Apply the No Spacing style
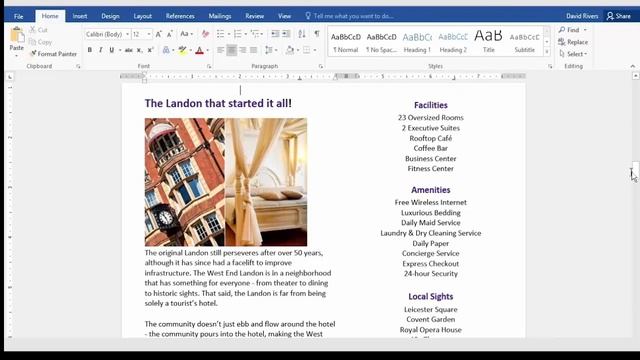The height and width of the screenshot is (360, 640). click(x=381, y=42)
